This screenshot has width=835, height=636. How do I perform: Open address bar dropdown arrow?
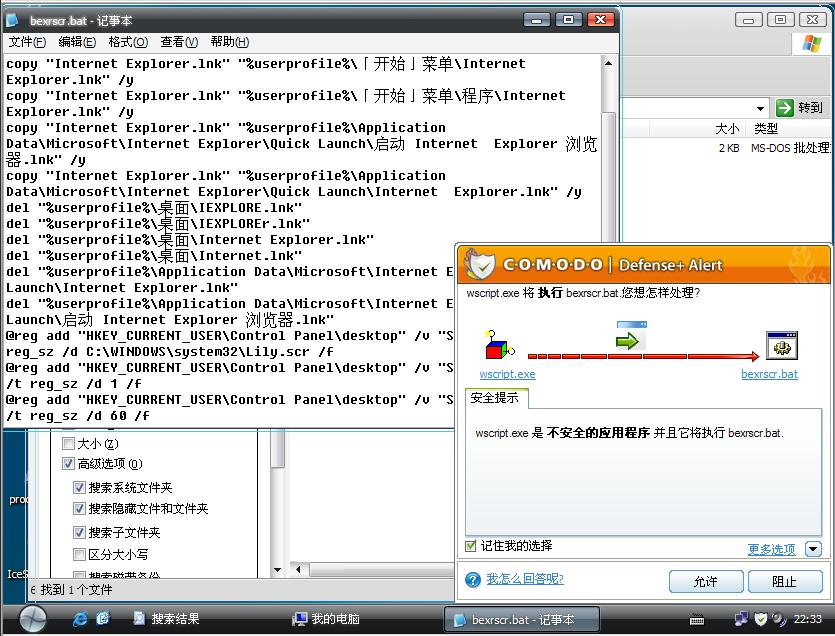click(x=760, y=109)
